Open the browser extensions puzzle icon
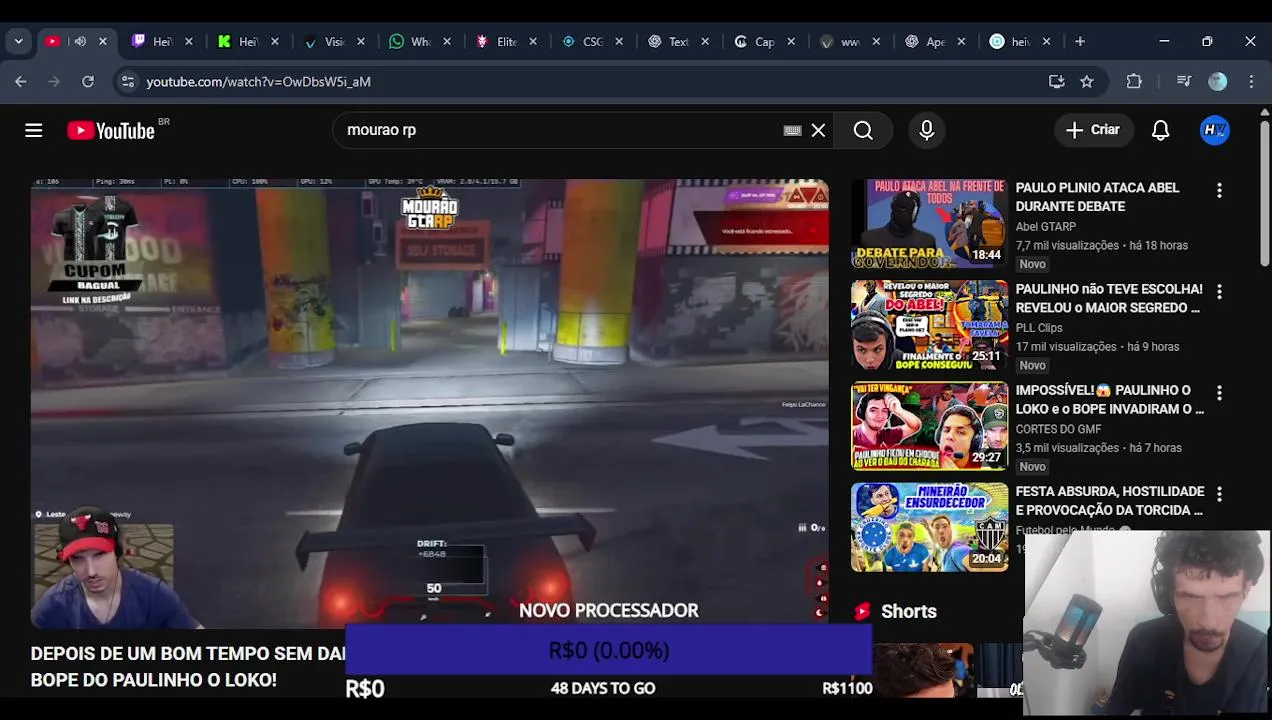This screenshot has width=1272, height=720. [1134, 82]
